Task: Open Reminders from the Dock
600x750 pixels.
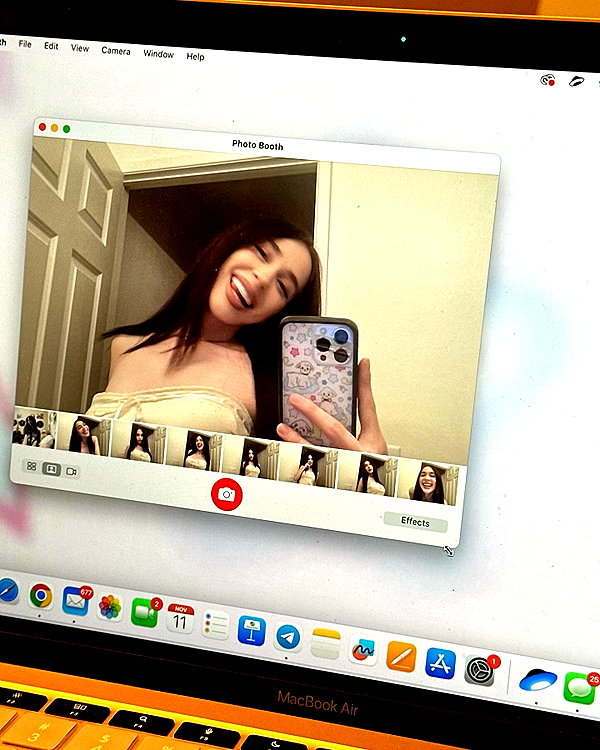Action: pyautogui.click(x=215, y=624)
